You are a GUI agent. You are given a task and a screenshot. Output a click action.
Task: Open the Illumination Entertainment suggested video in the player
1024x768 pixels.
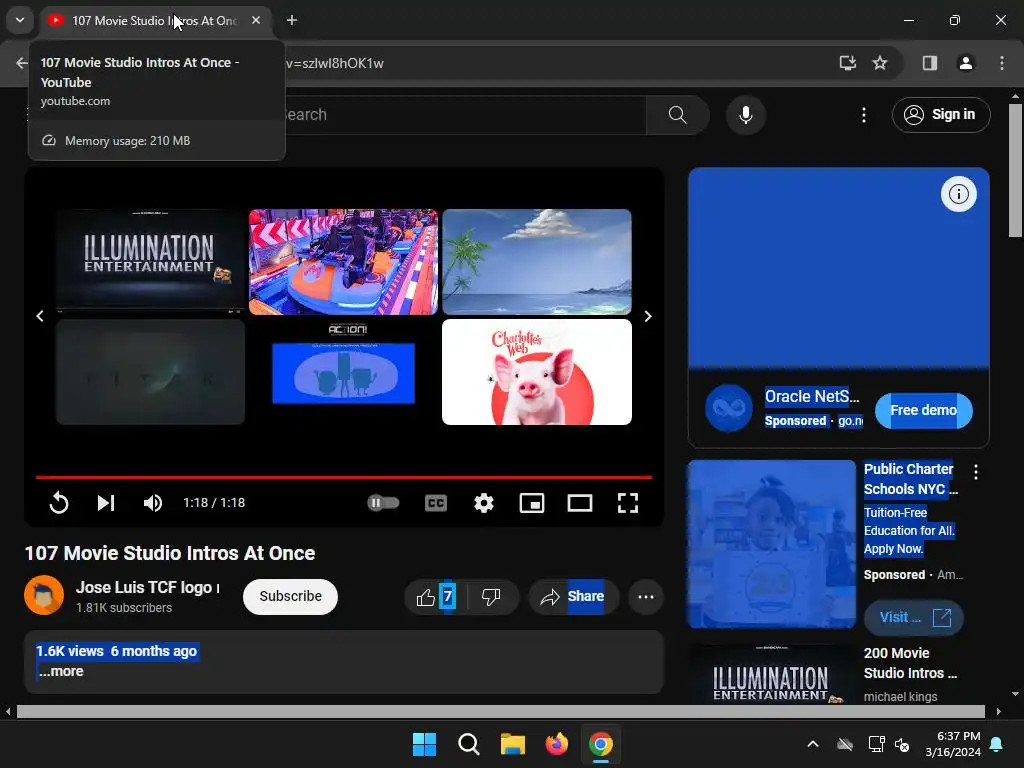click(x=150, y=262)
